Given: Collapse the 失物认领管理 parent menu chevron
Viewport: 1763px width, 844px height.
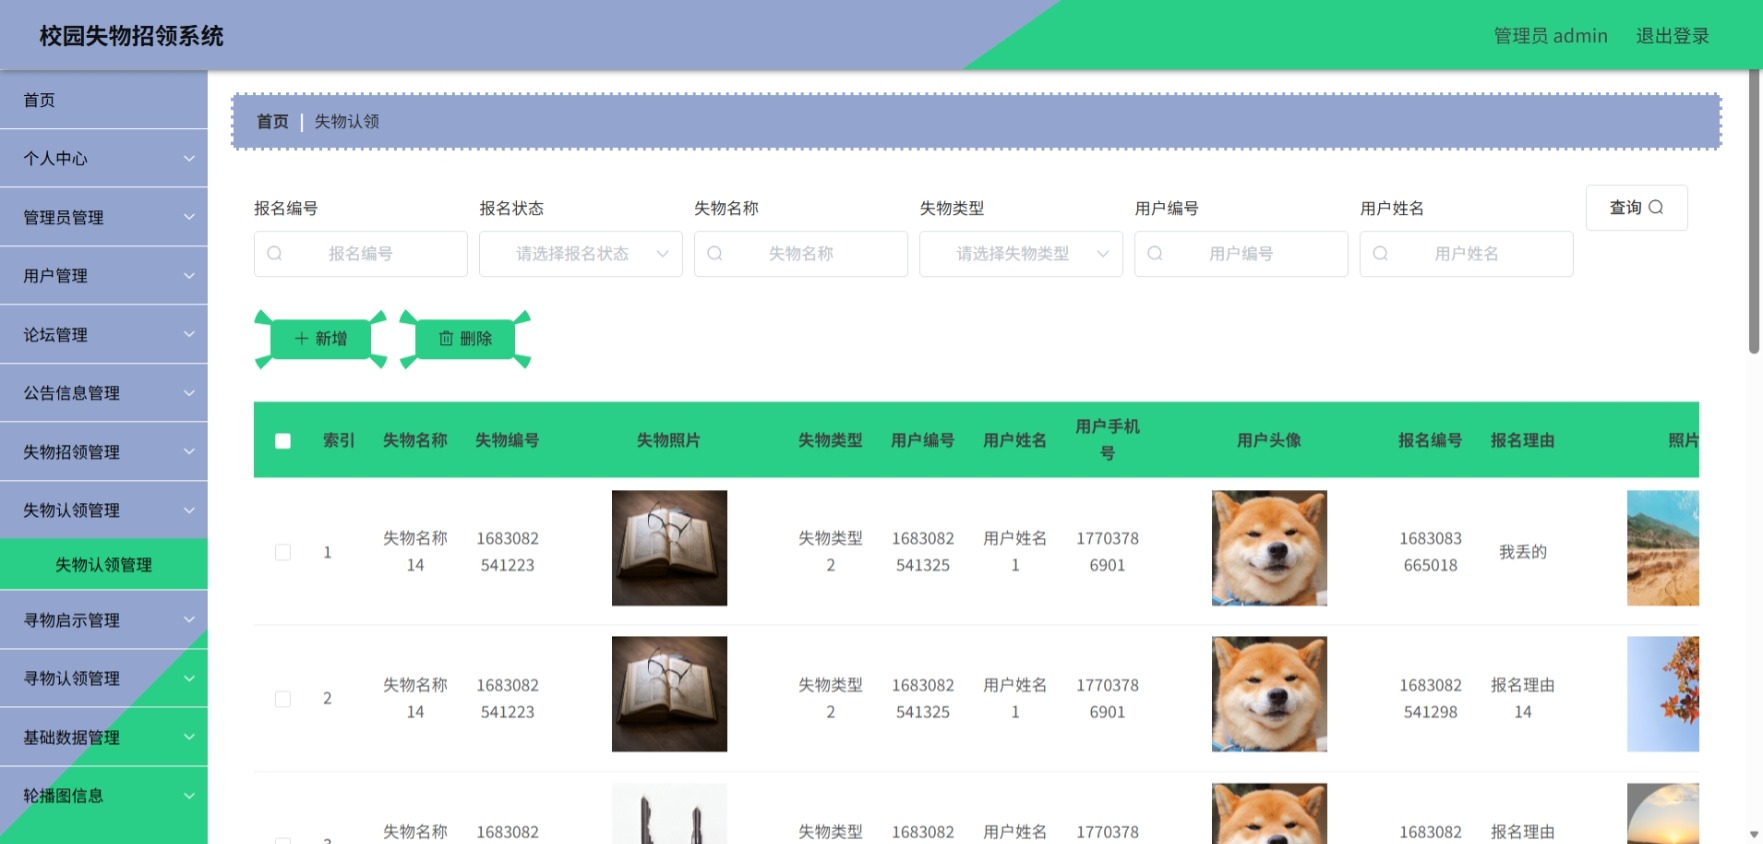Looking at the screenshot, I should (189, 510).
